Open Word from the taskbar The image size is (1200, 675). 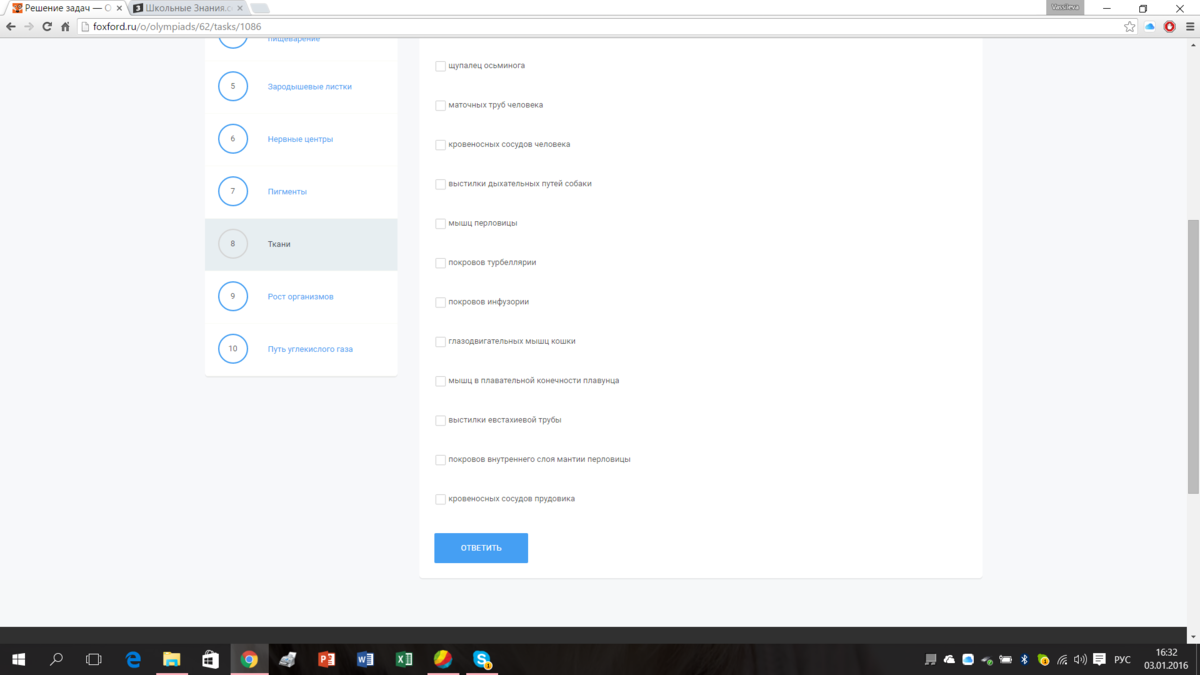pos(365,660)
